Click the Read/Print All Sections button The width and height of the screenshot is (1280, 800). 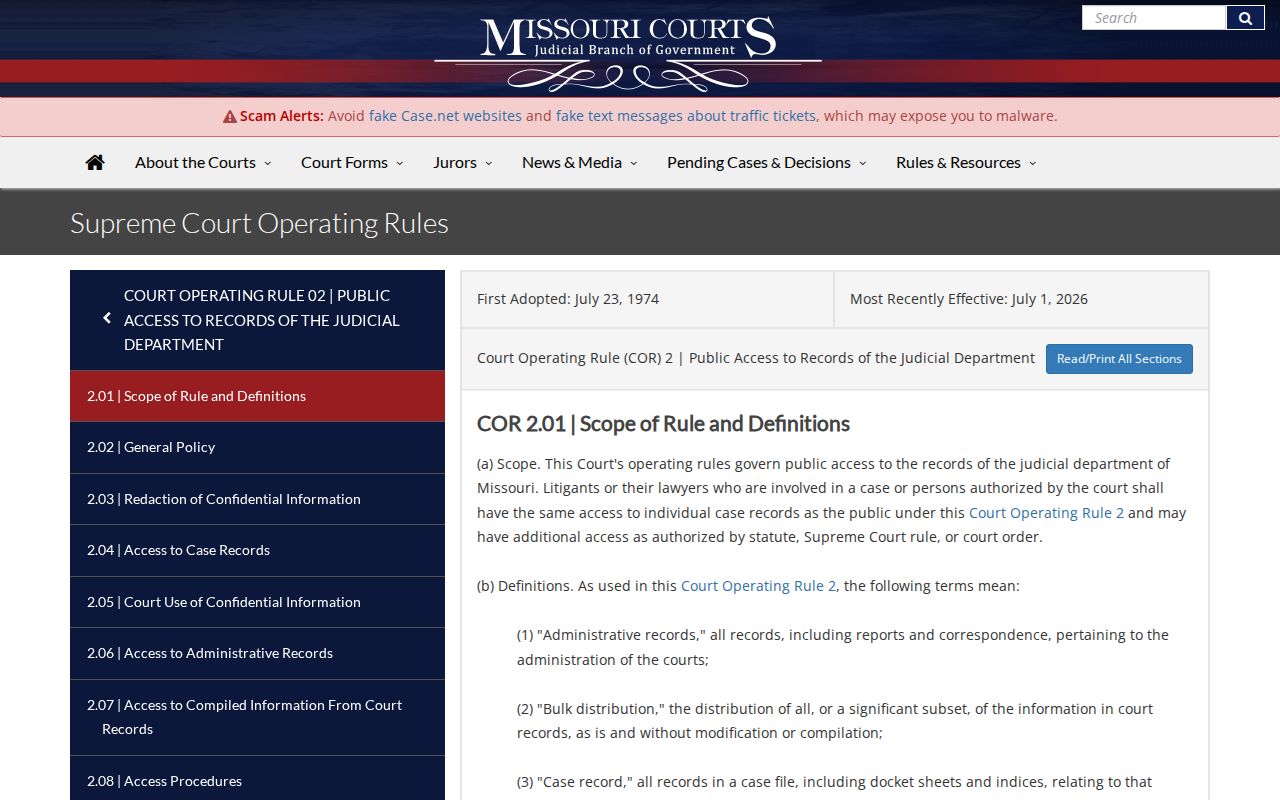point(1119,359)
